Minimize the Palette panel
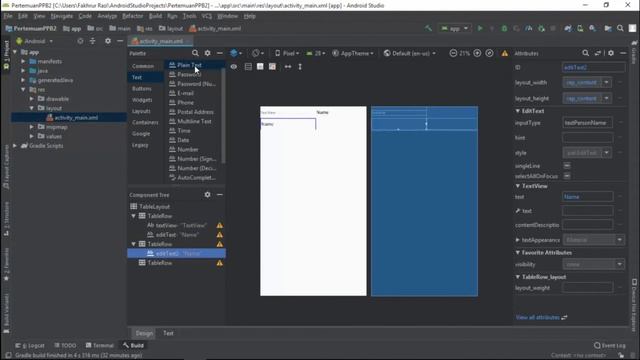Screen dimensions: 640x360 click(220, 53)
